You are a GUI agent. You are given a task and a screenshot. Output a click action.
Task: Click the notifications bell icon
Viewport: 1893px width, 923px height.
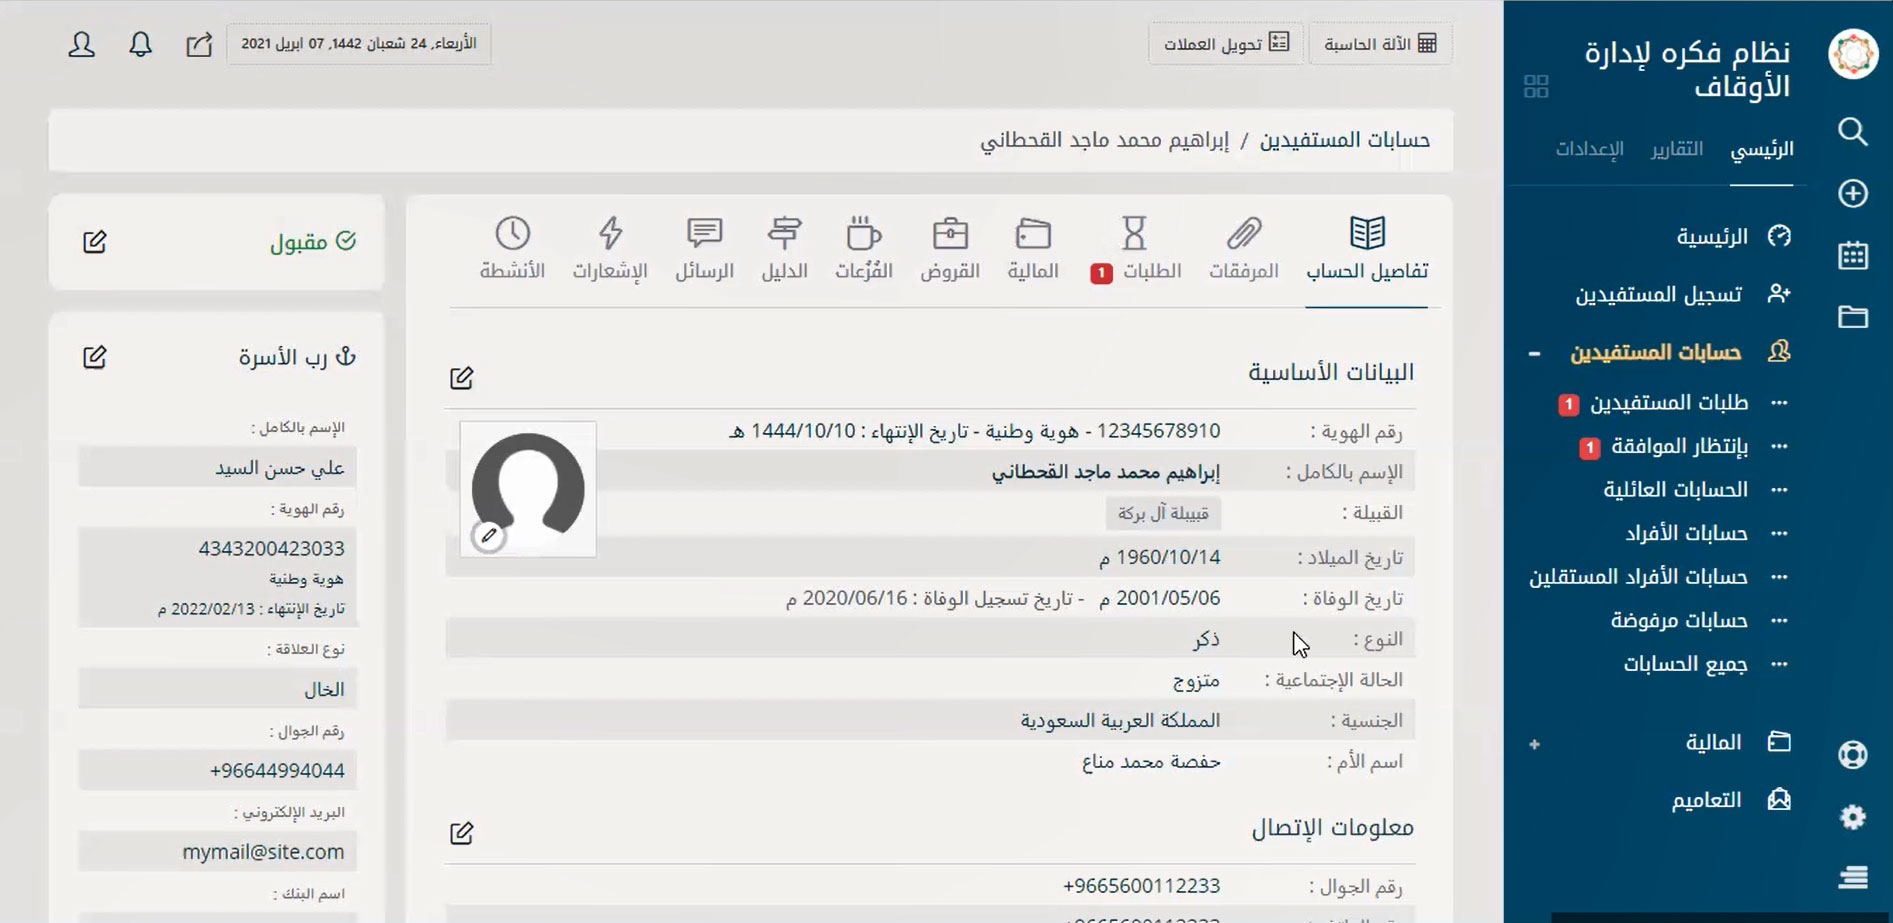click(x=140, y=45)
